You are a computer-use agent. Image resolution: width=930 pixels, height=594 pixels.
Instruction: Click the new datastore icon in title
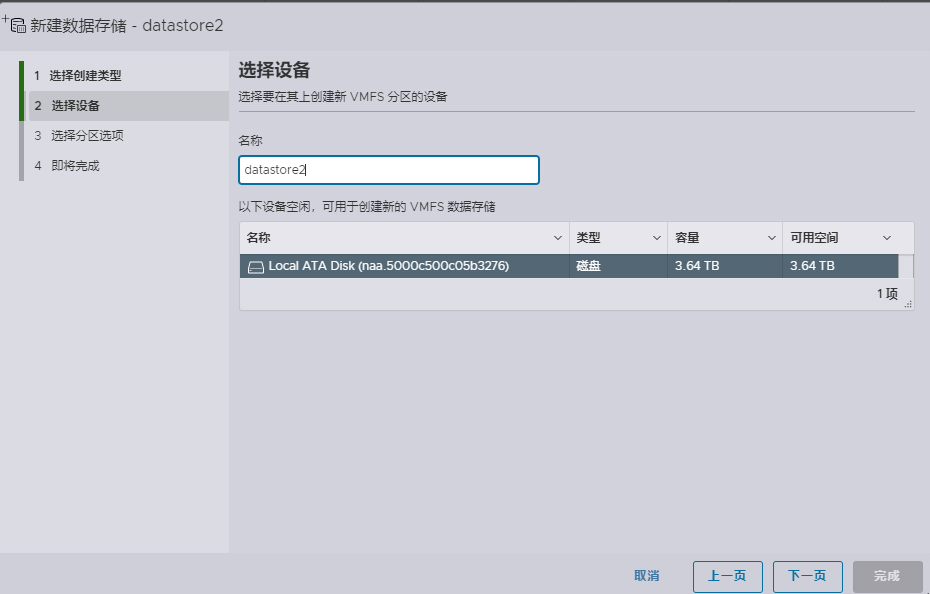[14, 24]
